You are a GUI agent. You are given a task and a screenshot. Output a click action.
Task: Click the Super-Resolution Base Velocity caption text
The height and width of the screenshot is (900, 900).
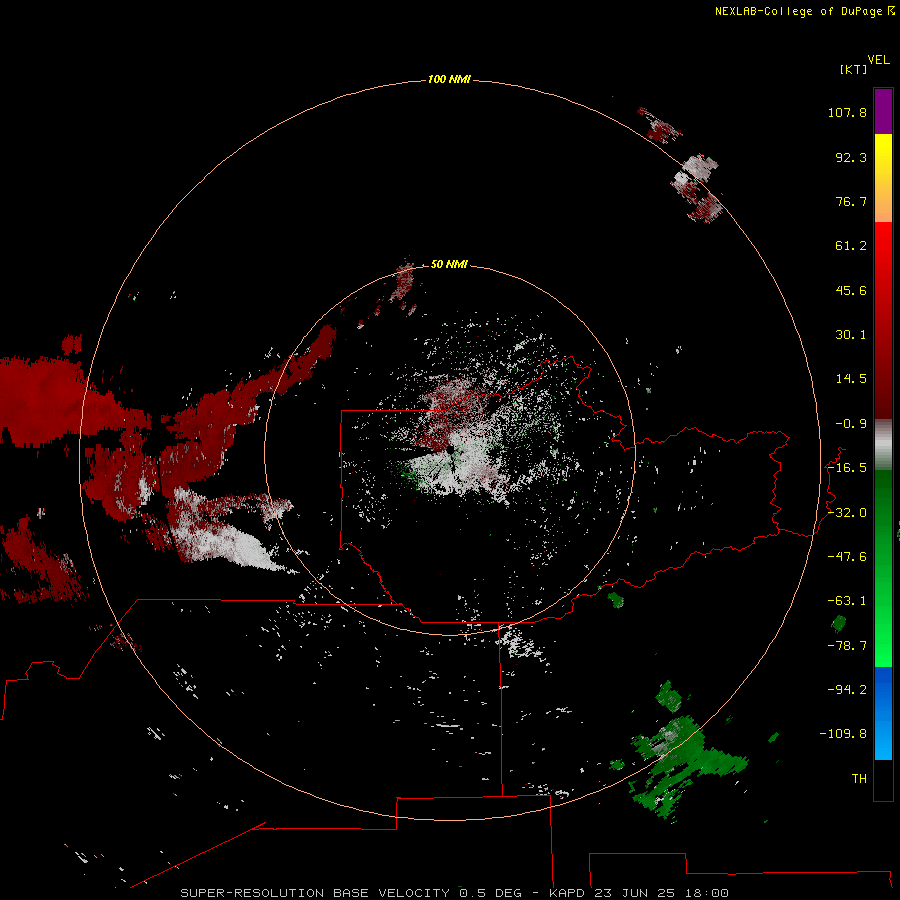pyautogui.click(x=454, y=893)
